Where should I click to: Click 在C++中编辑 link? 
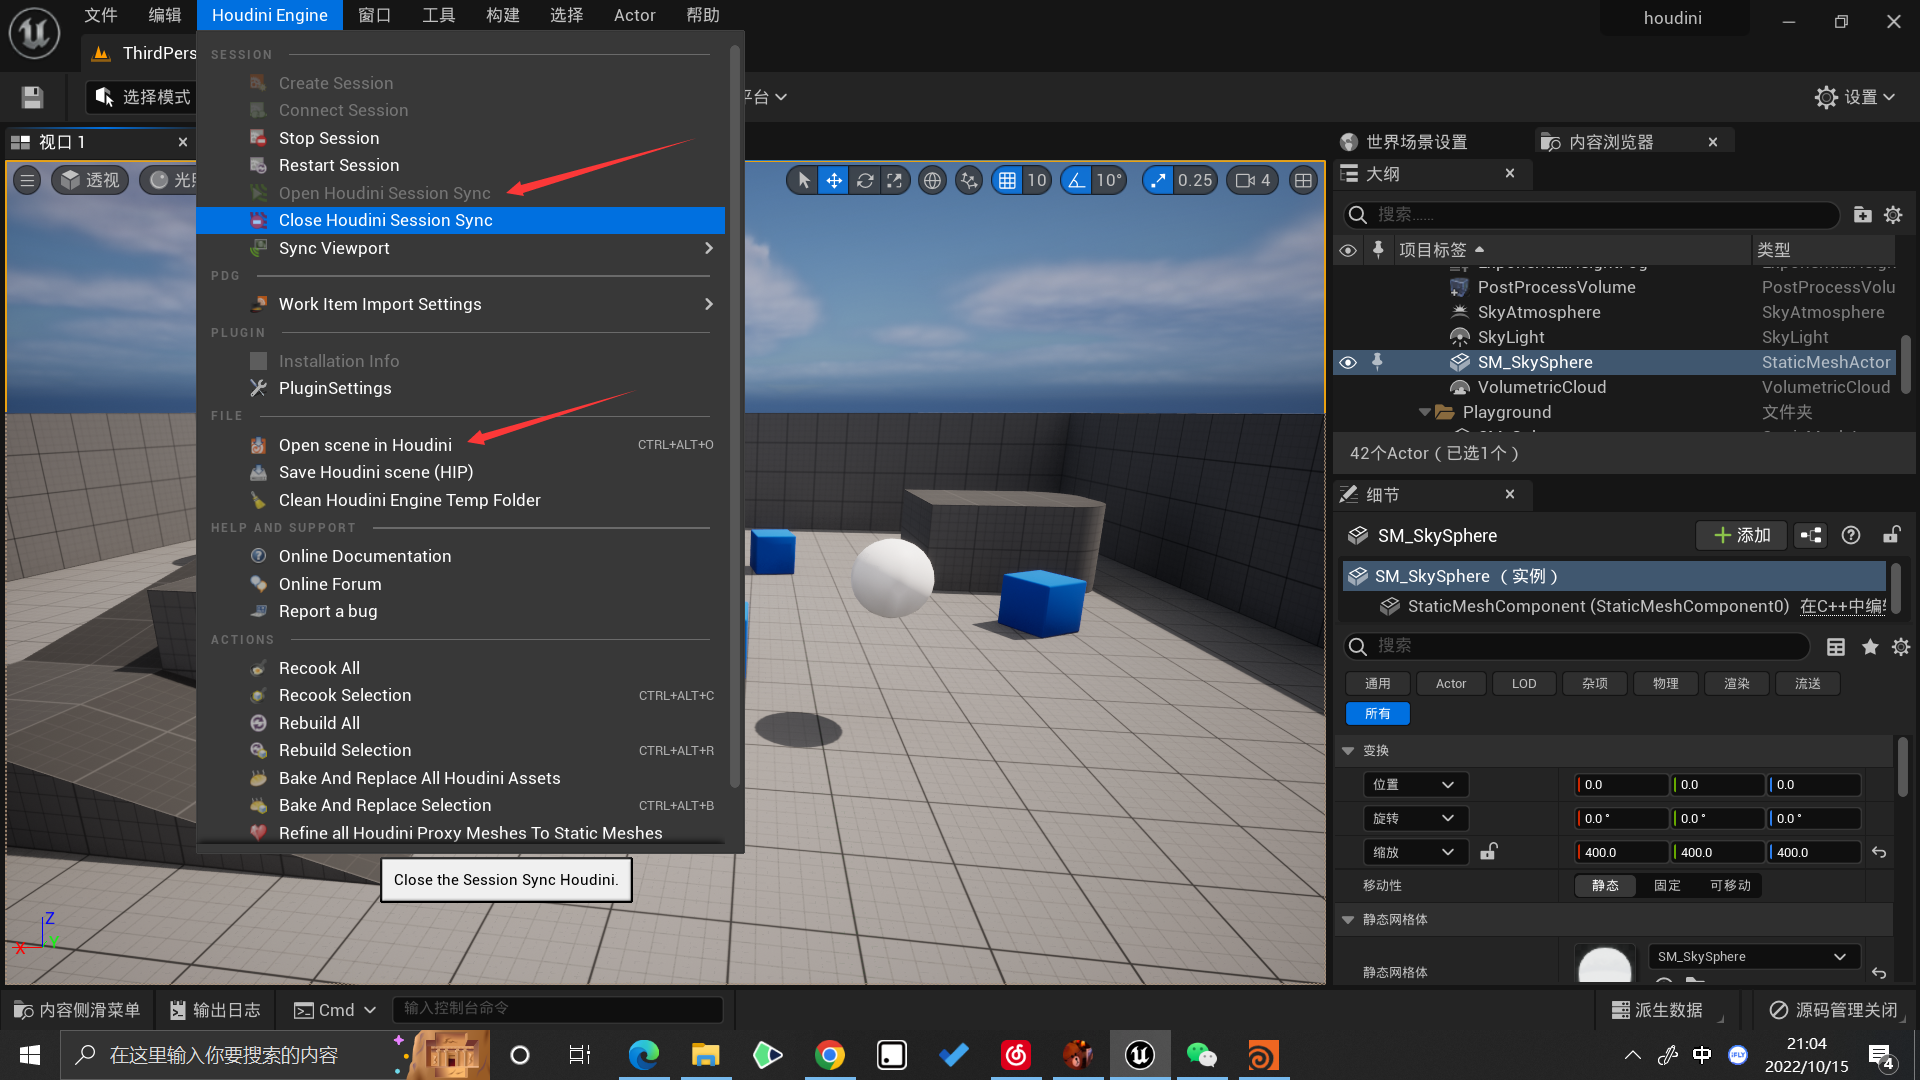[x=1843, y=606]
